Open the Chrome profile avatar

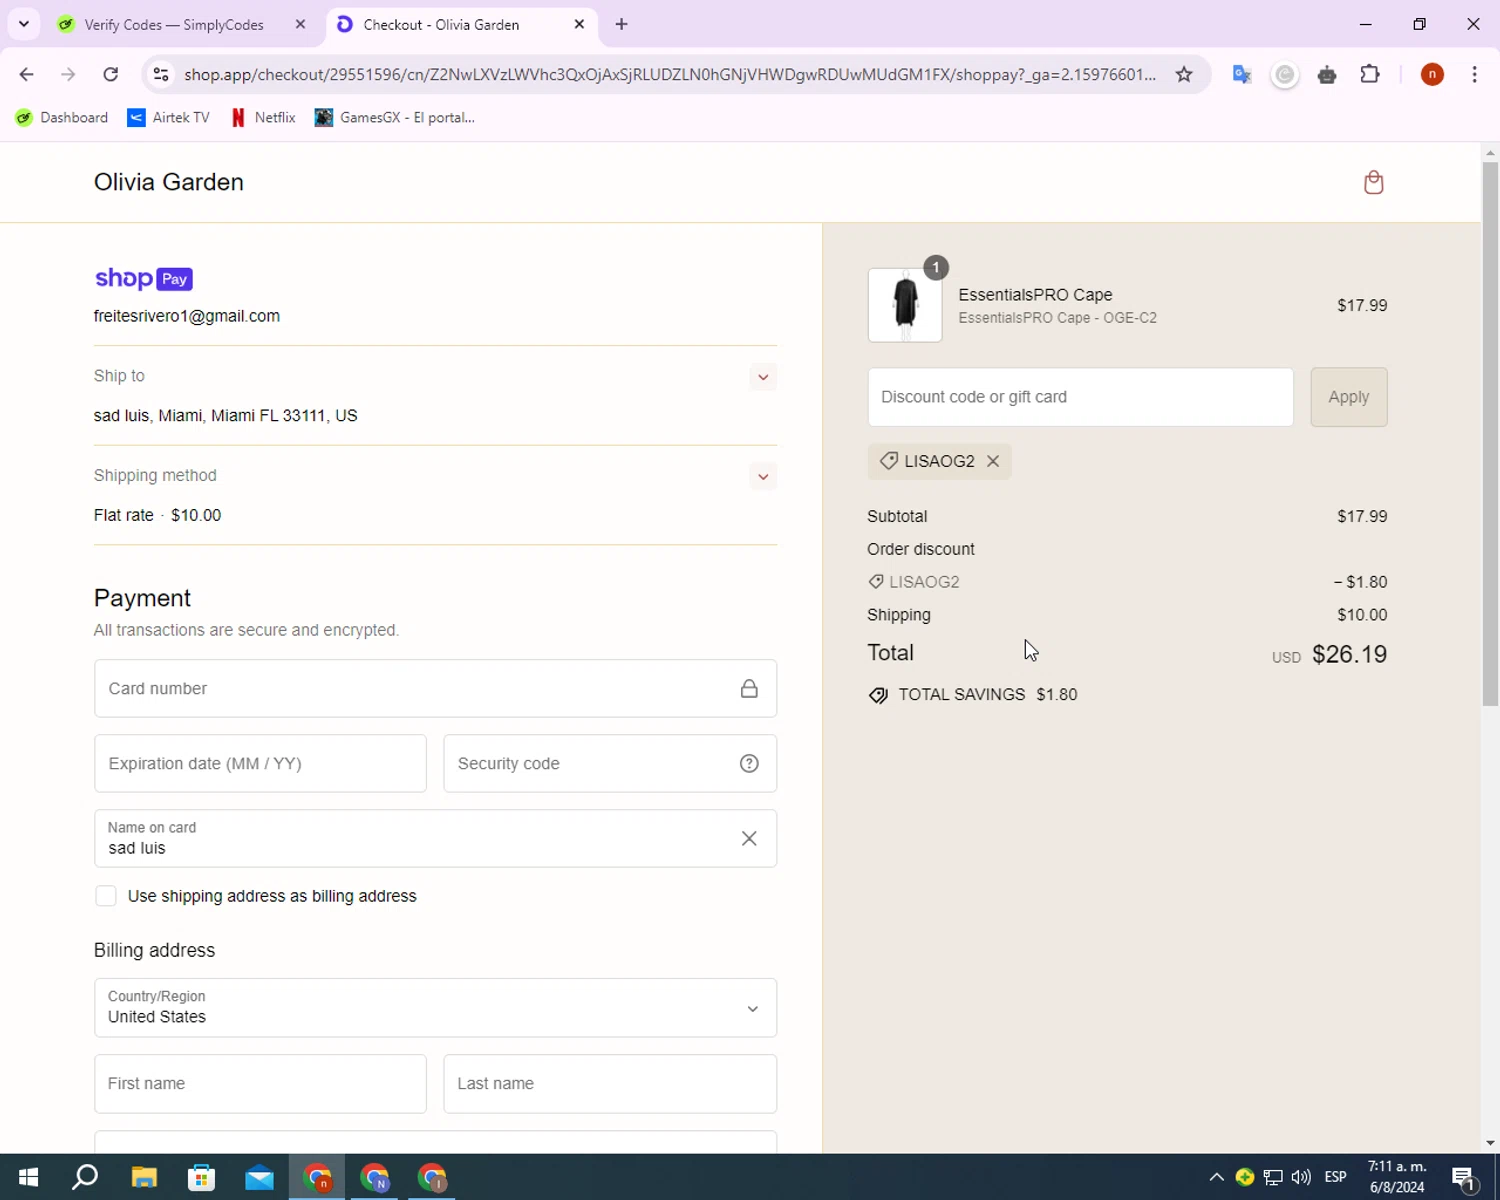[x=1432, y=75]
